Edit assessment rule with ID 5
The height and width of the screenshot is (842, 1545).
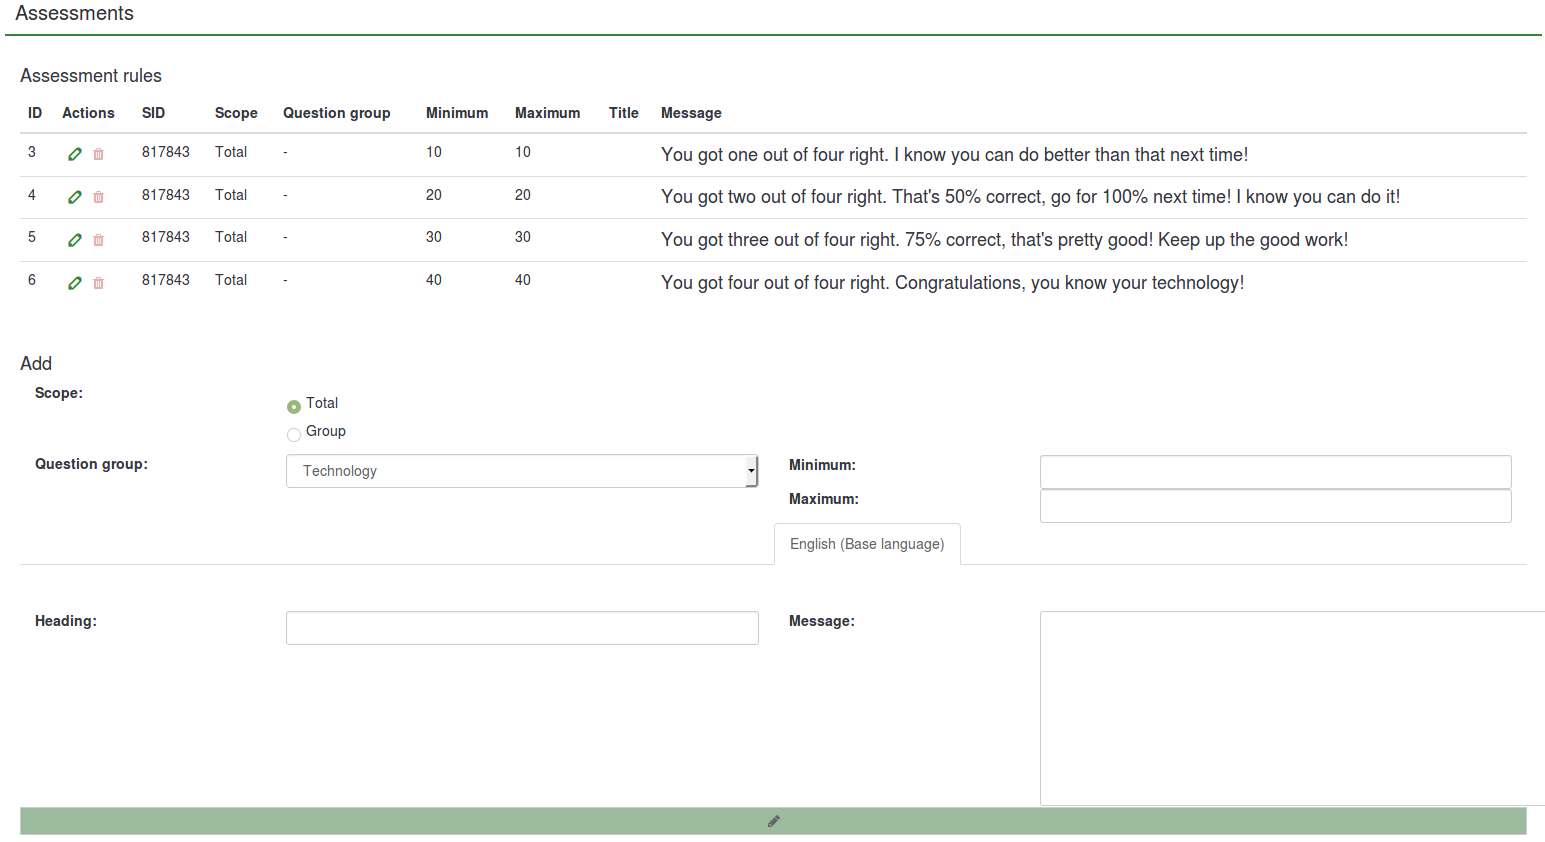coord(75,240)
